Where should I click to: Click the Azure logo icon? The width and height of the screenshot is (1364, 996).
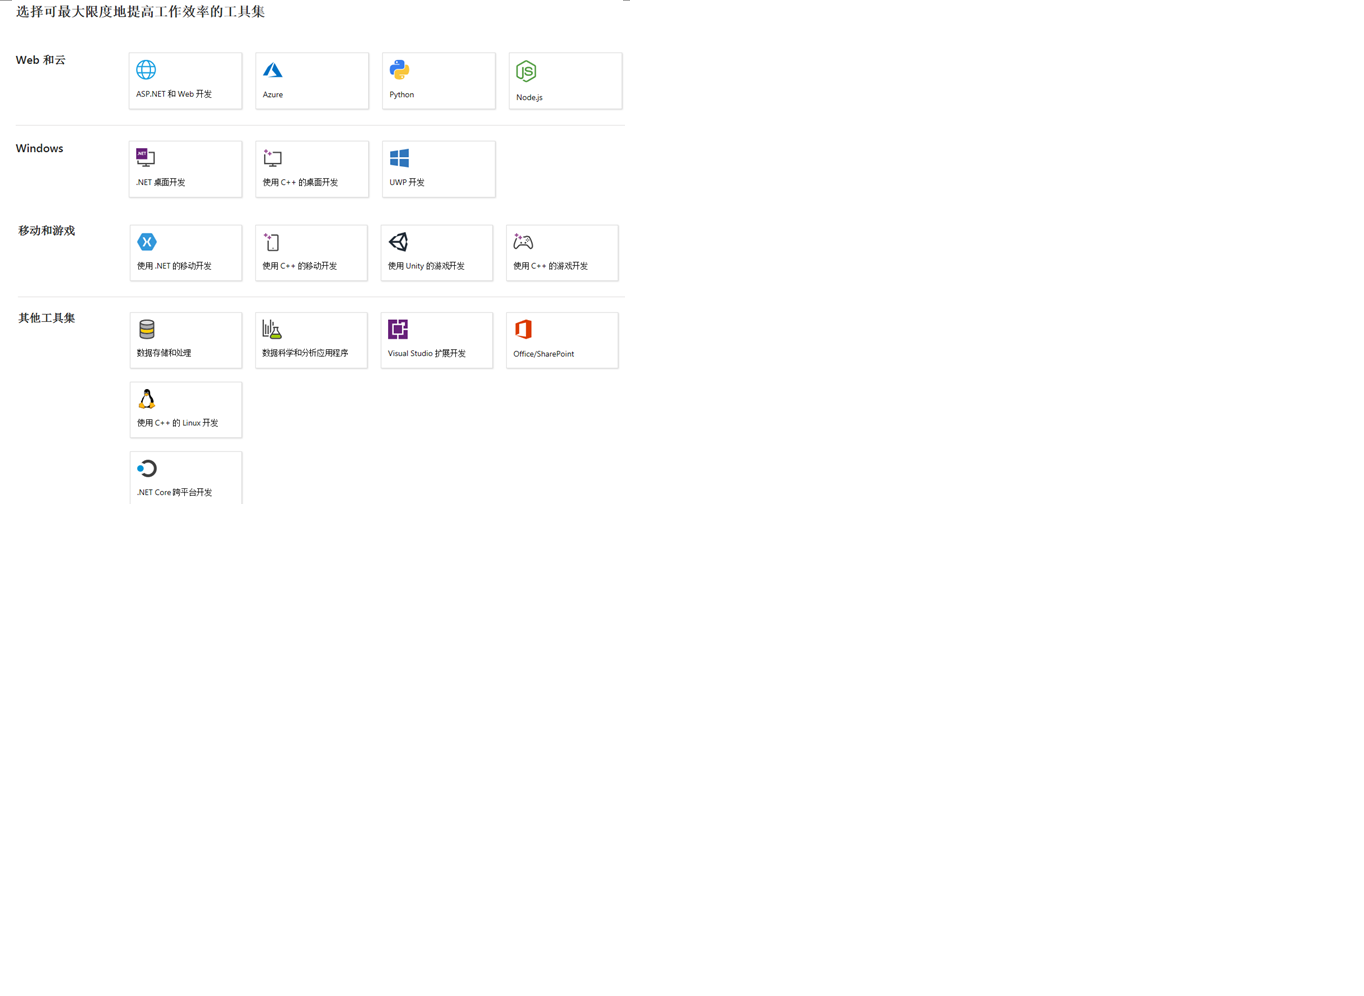[272, 70]
